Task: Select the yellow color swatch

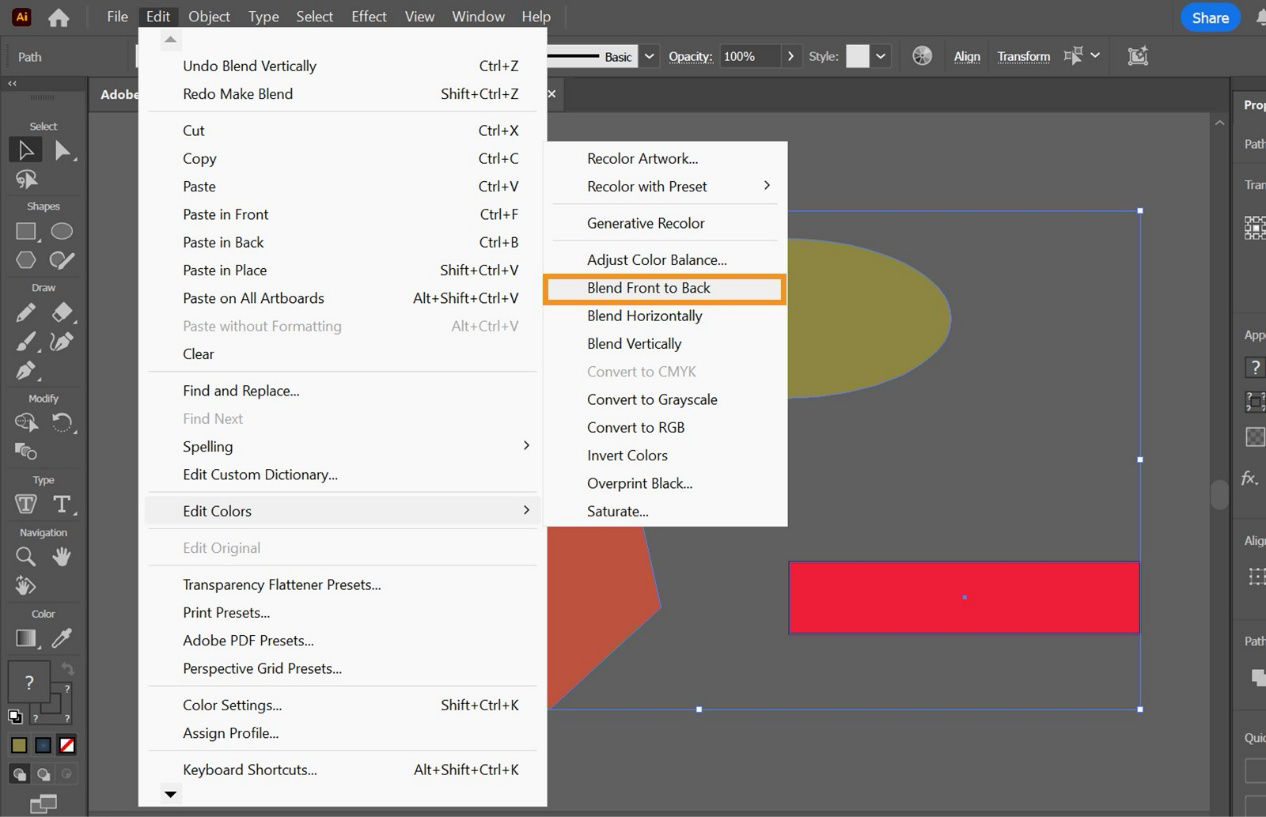Action: pos(19,745)
